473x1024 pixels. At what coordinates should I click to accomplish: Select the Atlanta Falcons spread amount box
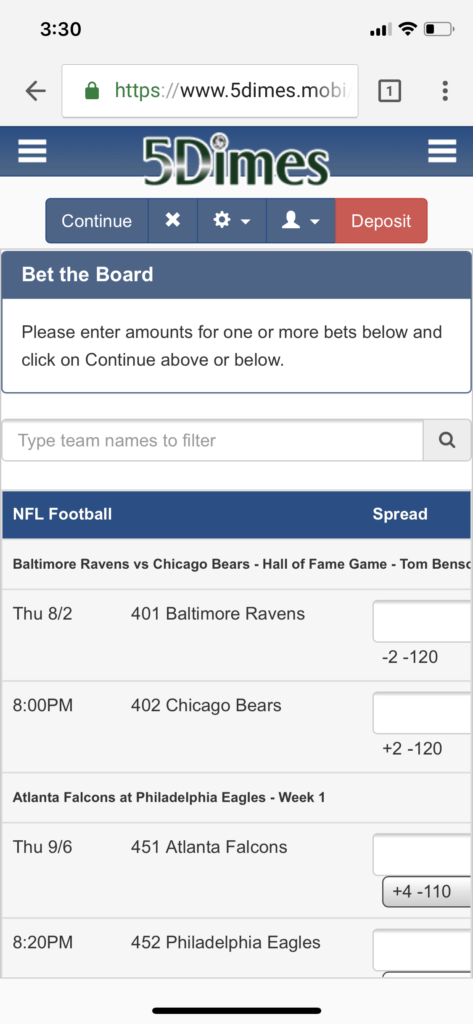[422, 854]
